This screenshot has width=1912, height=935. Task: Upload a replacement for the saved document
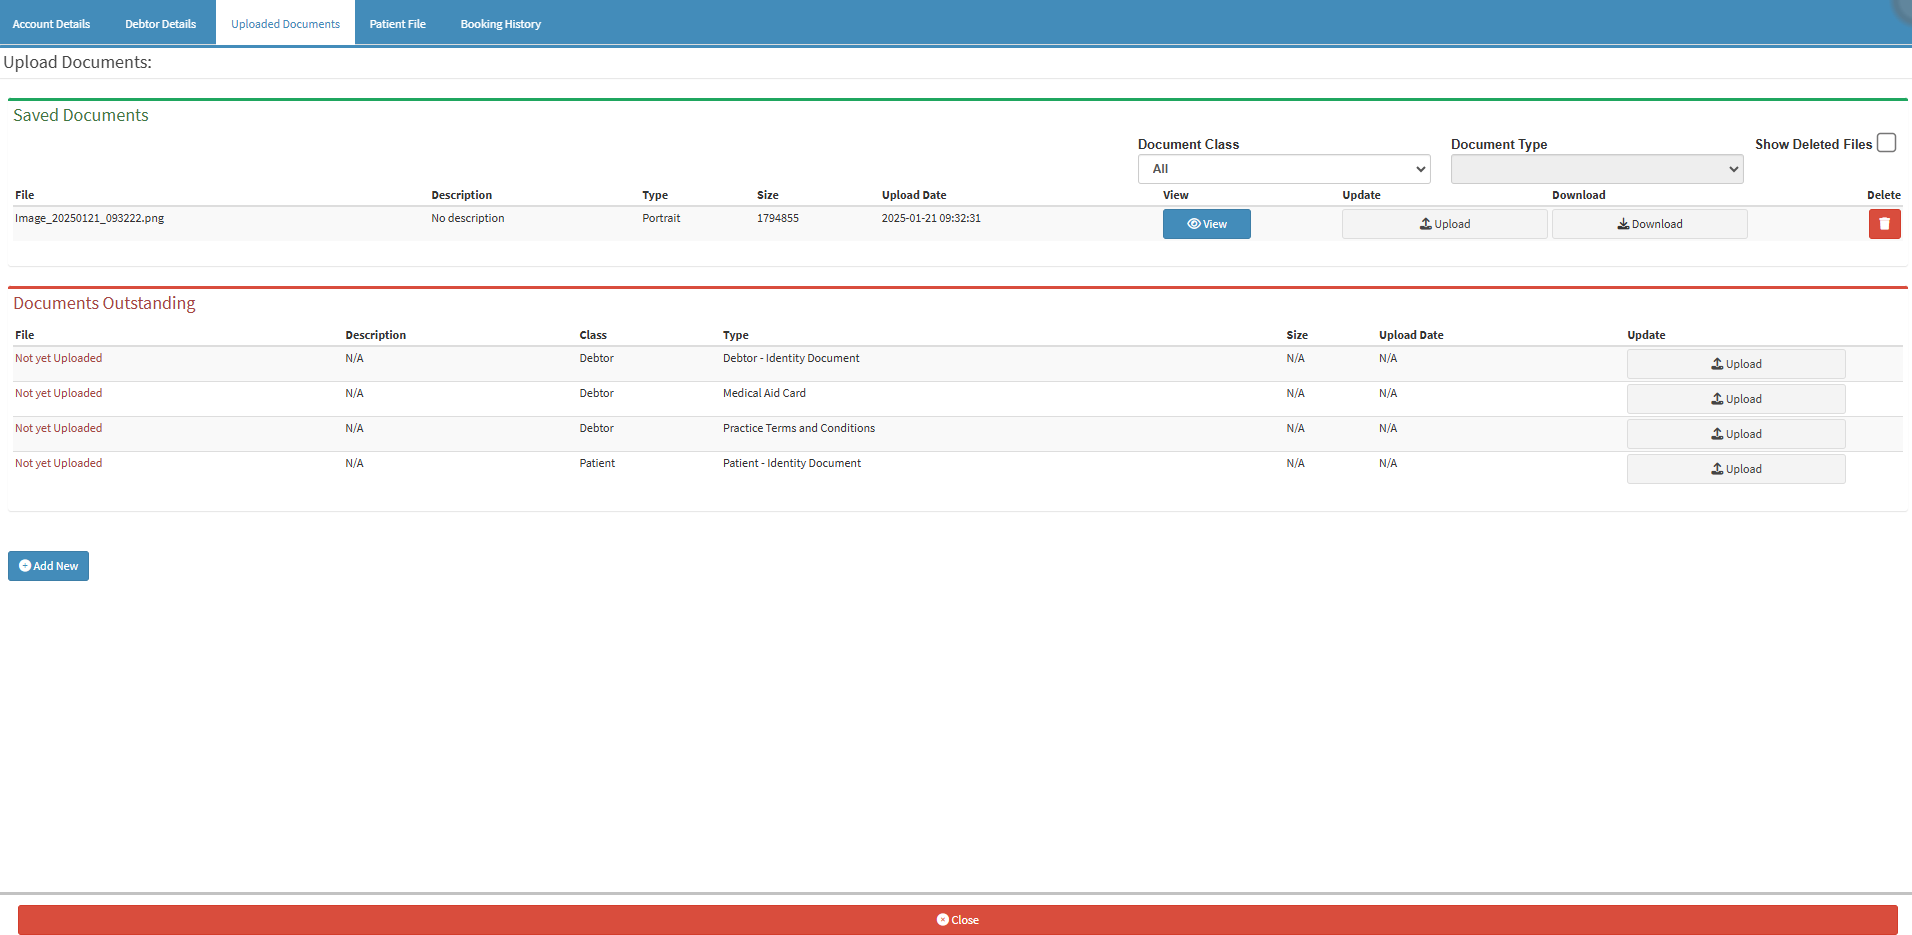[1444, 224]
